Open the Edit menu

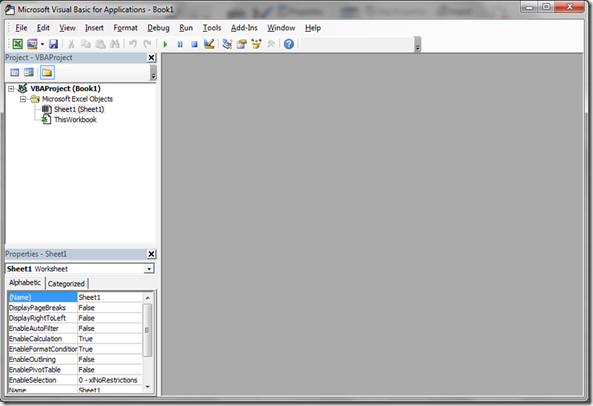(43, 28)
